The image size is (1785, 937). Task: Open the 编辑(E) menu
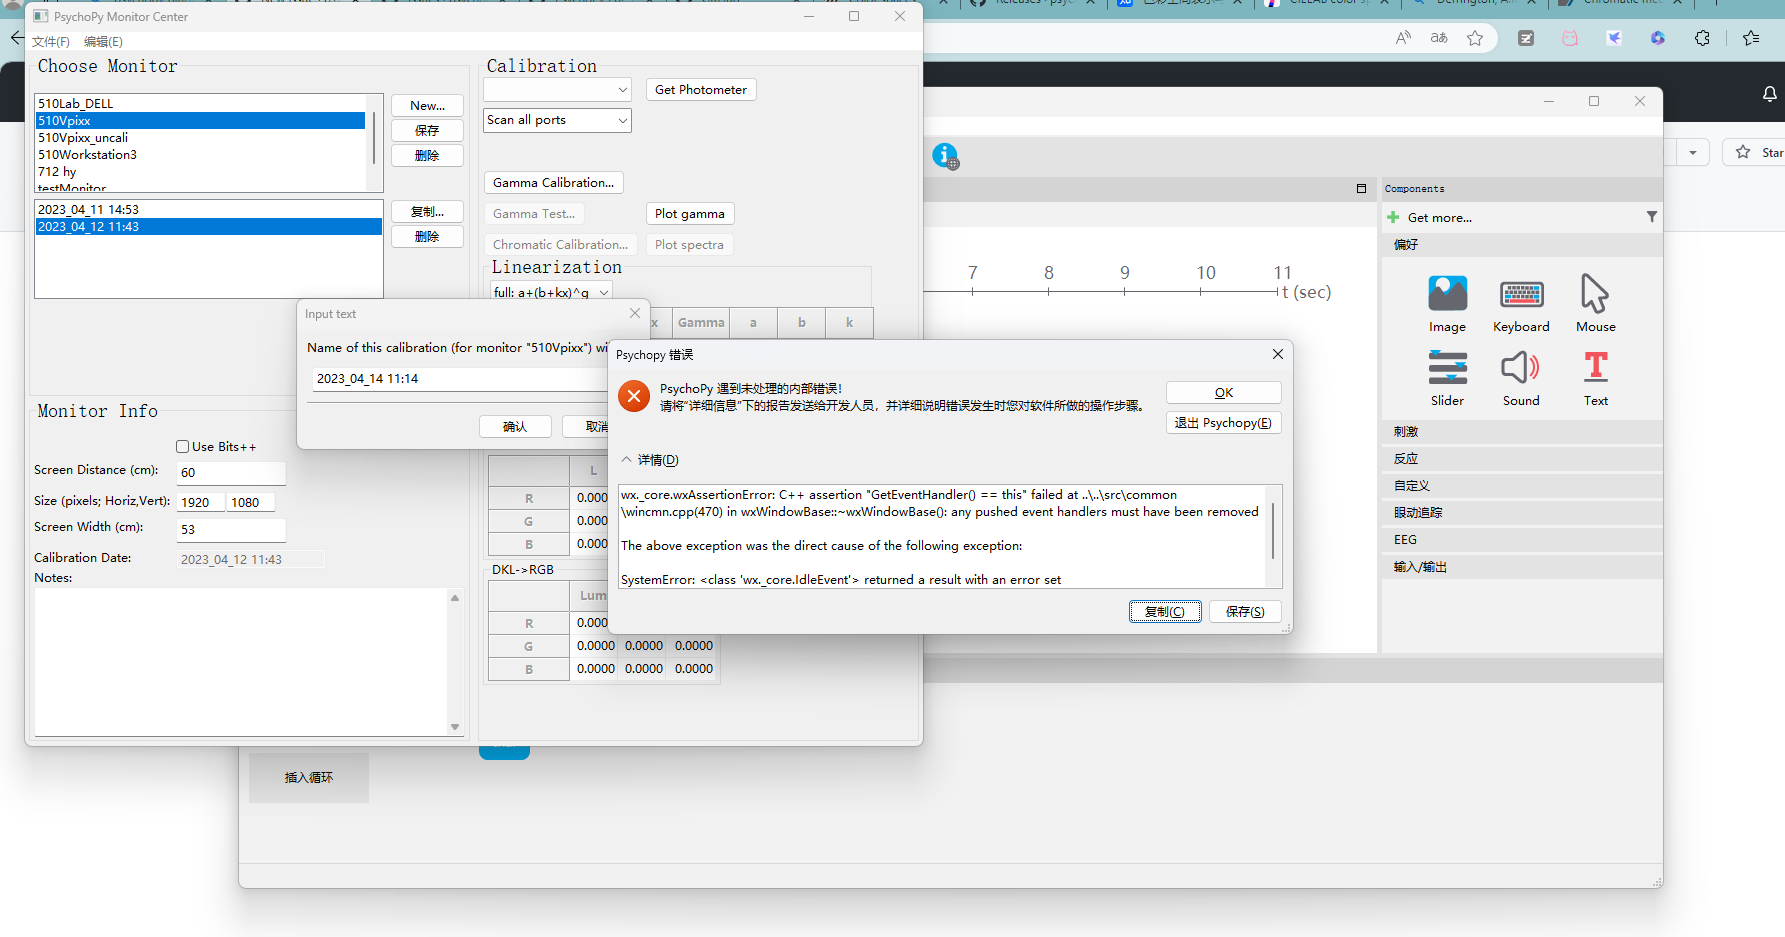coord(102,41)
